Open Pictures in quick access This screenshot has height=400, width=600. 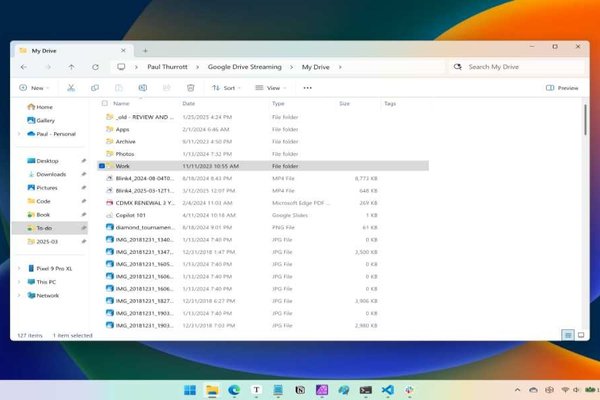(42, 188)
